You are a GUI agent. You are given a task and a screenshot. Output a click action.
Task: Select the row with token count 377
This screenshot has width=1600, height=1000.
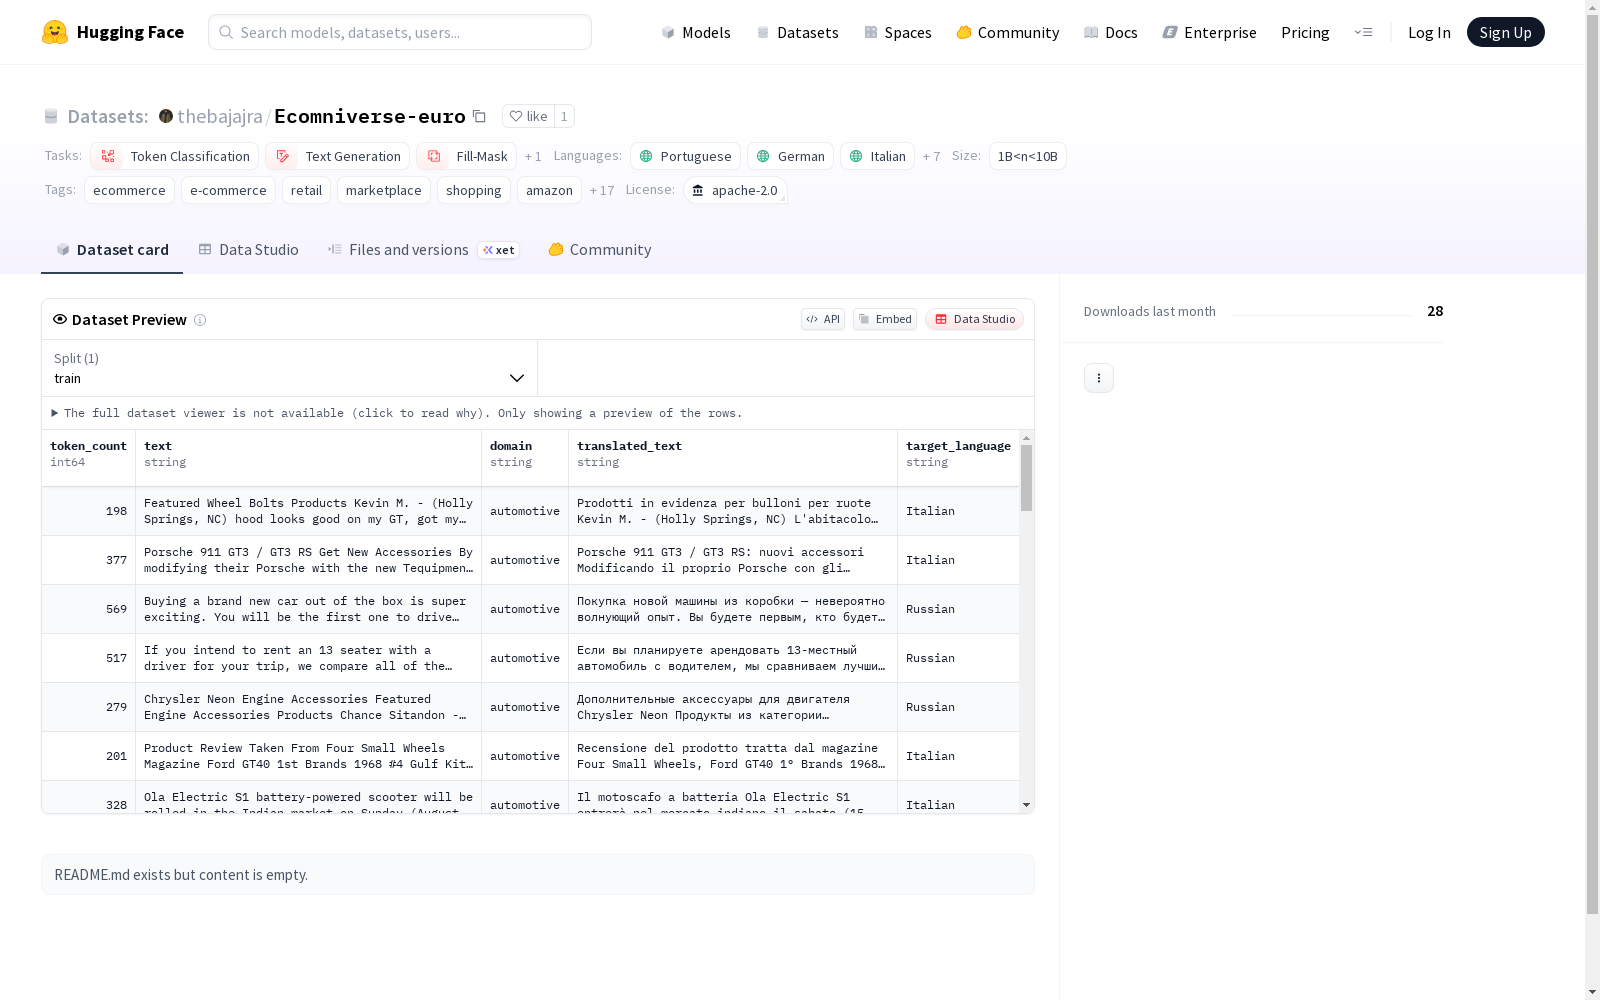(530, 560)
